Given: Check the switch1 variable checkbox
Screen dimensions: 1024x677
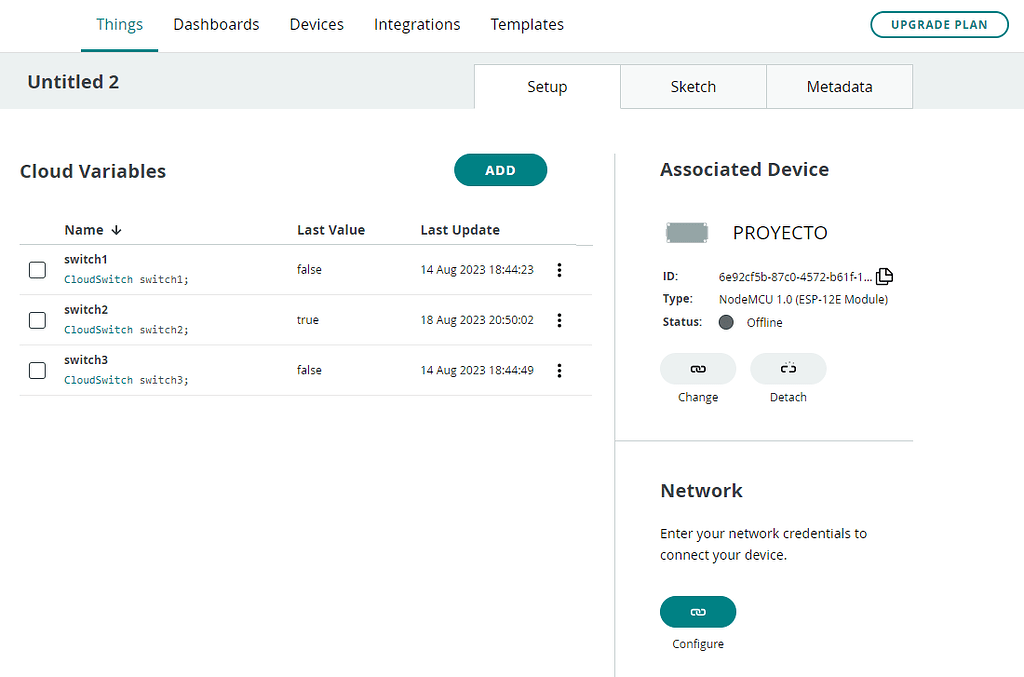Looking at the screenshot, I should pos(37,270).
